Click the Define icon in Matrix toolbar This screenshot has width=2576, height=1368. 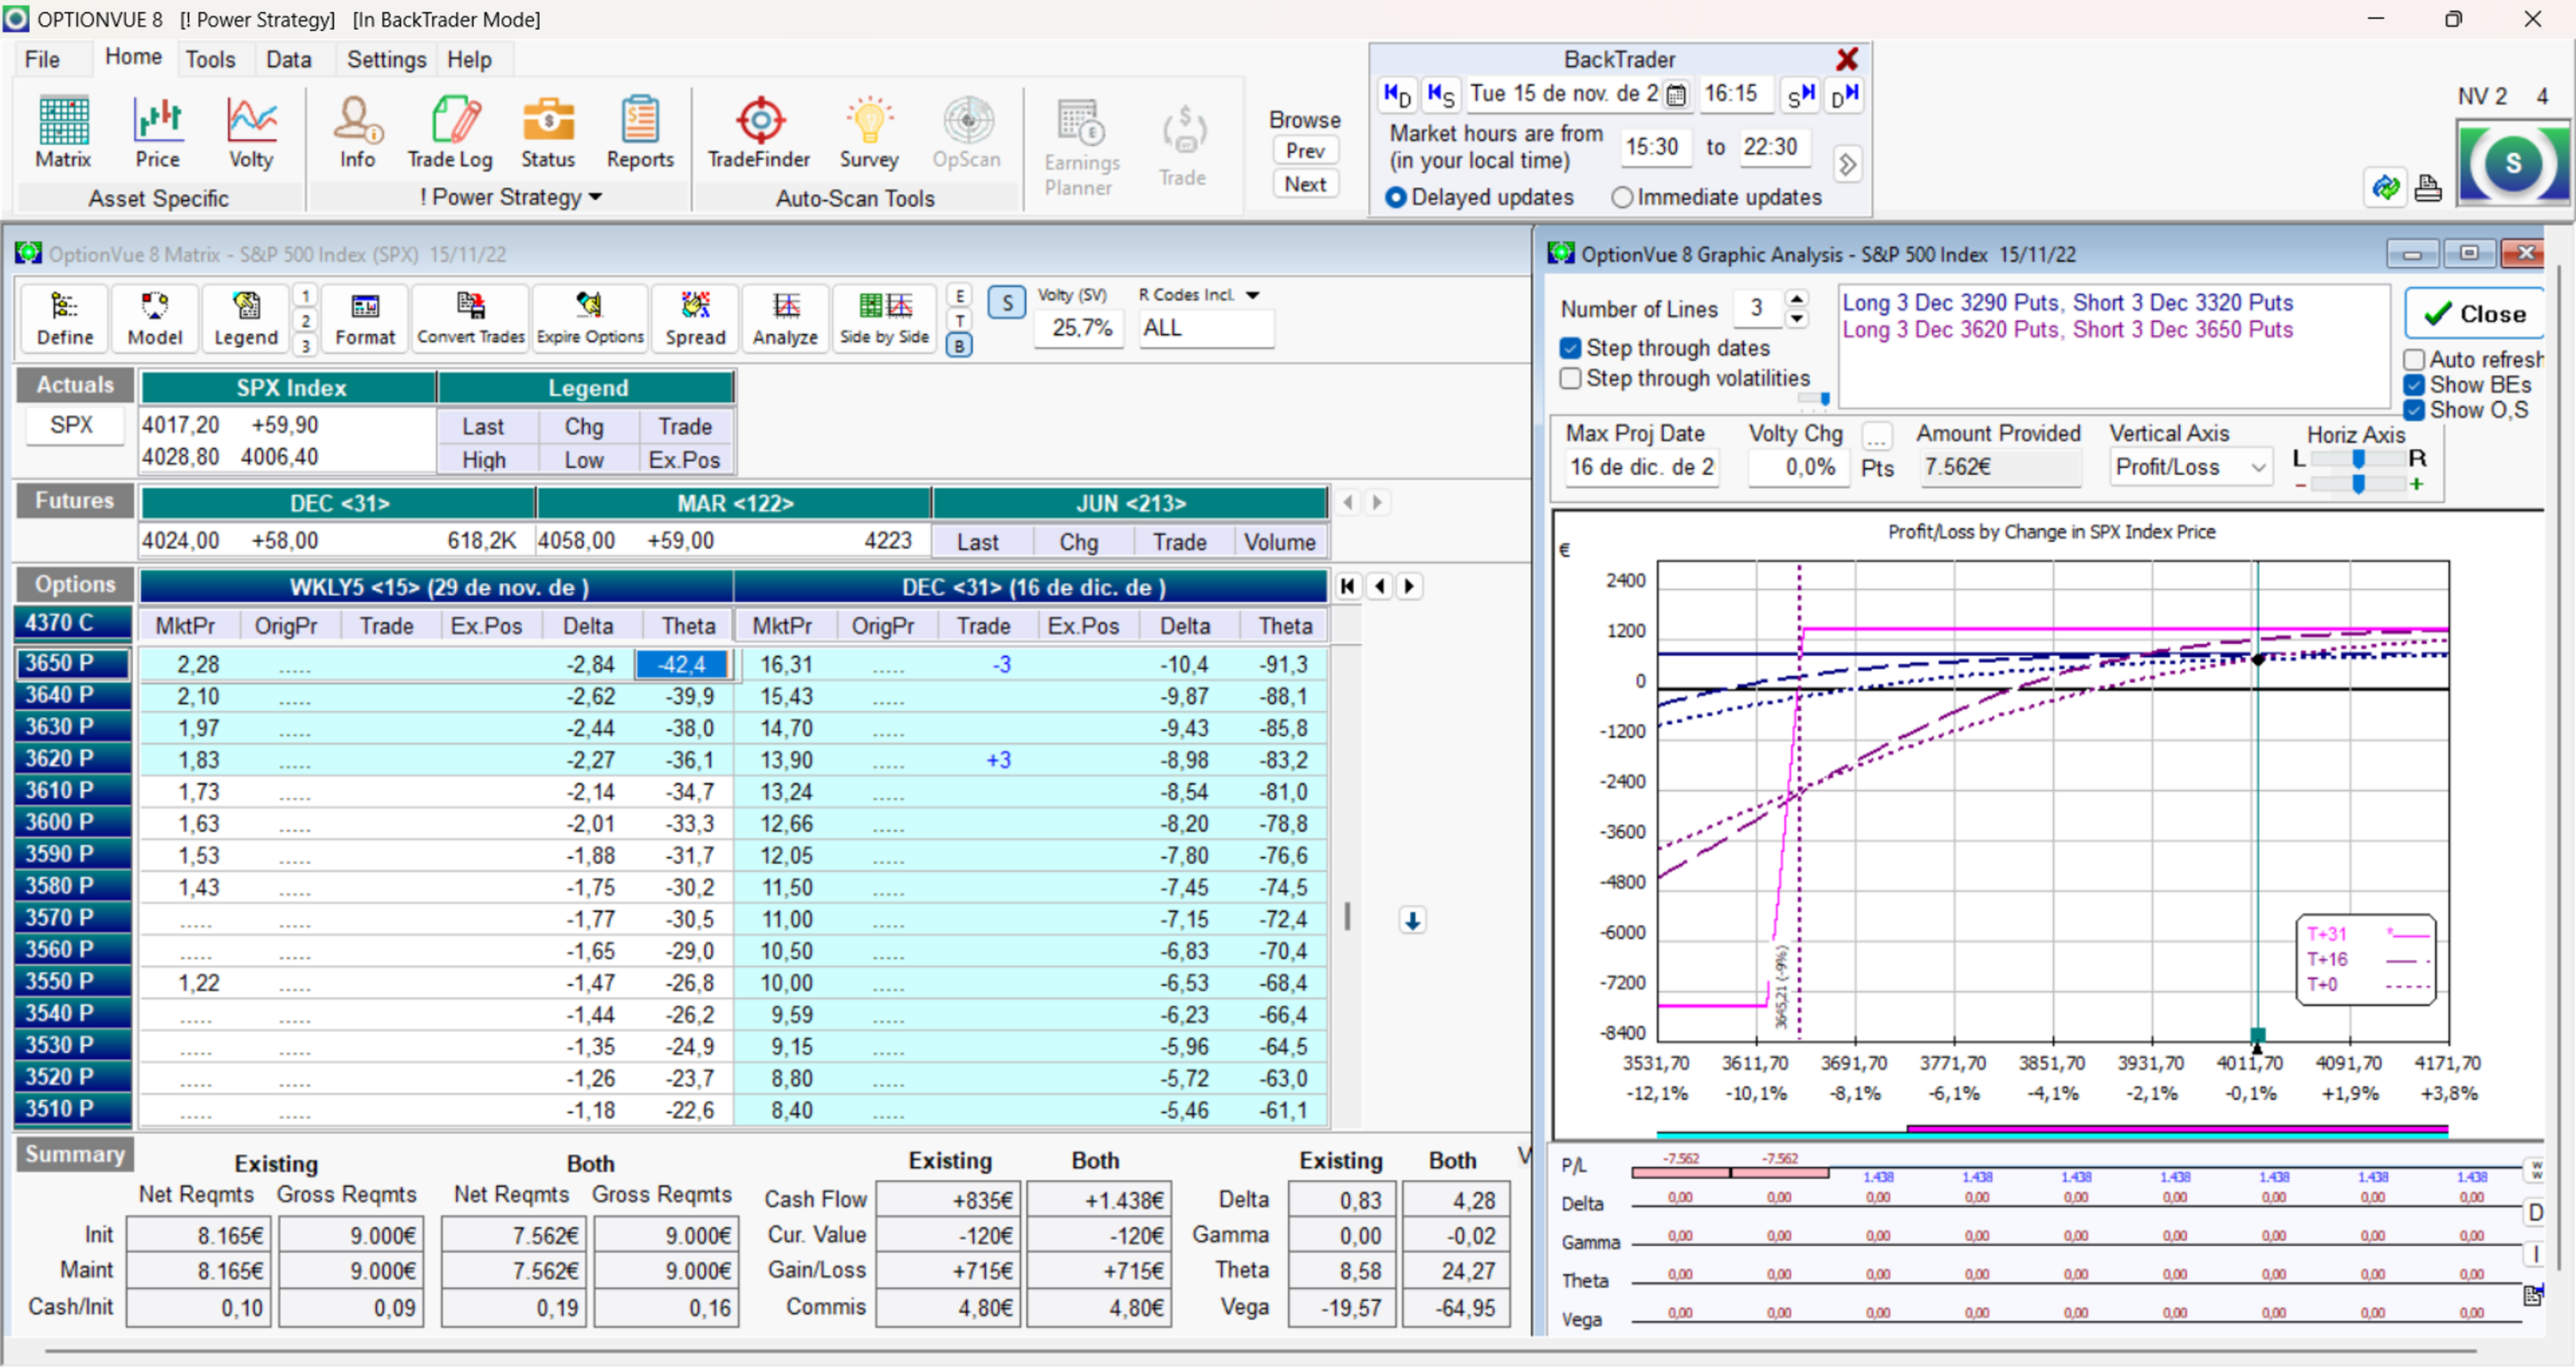click(65, 319)
